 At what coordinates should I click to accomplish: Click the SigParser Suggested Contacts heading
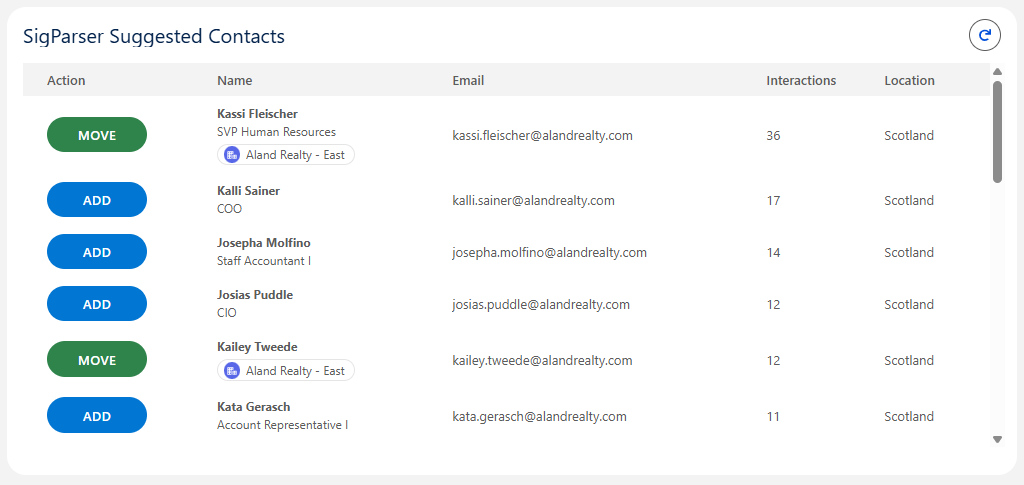[154, 36]
